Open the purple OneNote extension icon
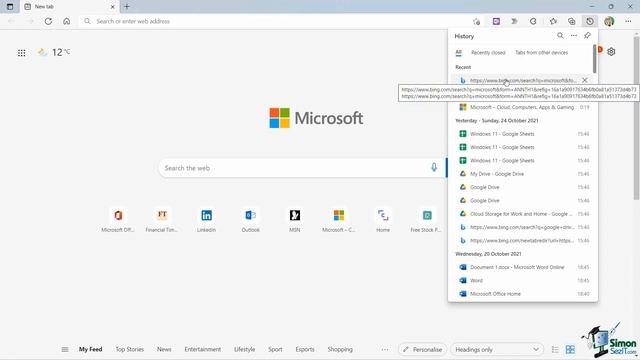This screenshot has width=640, height=360. point(496,21)
